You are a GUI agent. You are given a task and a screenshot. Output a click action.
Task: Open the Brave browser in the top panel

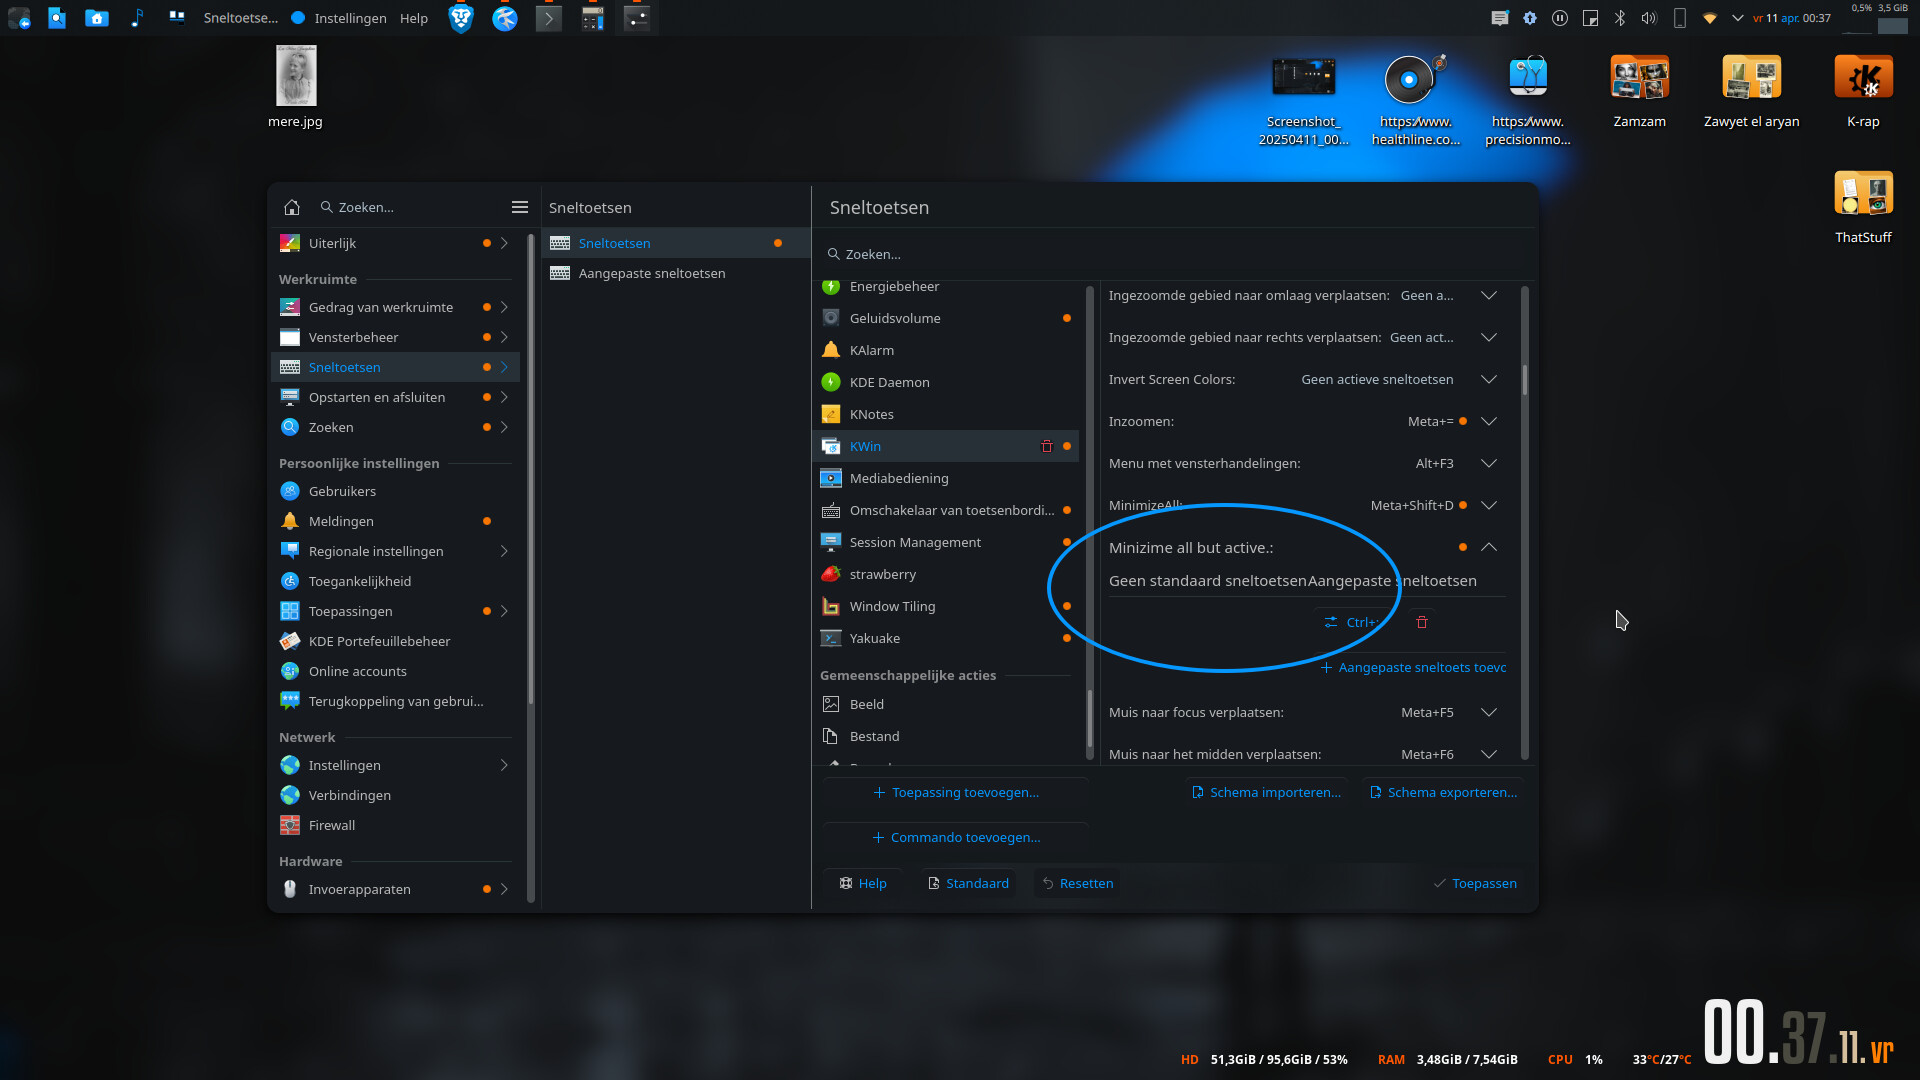coord(461,18)
